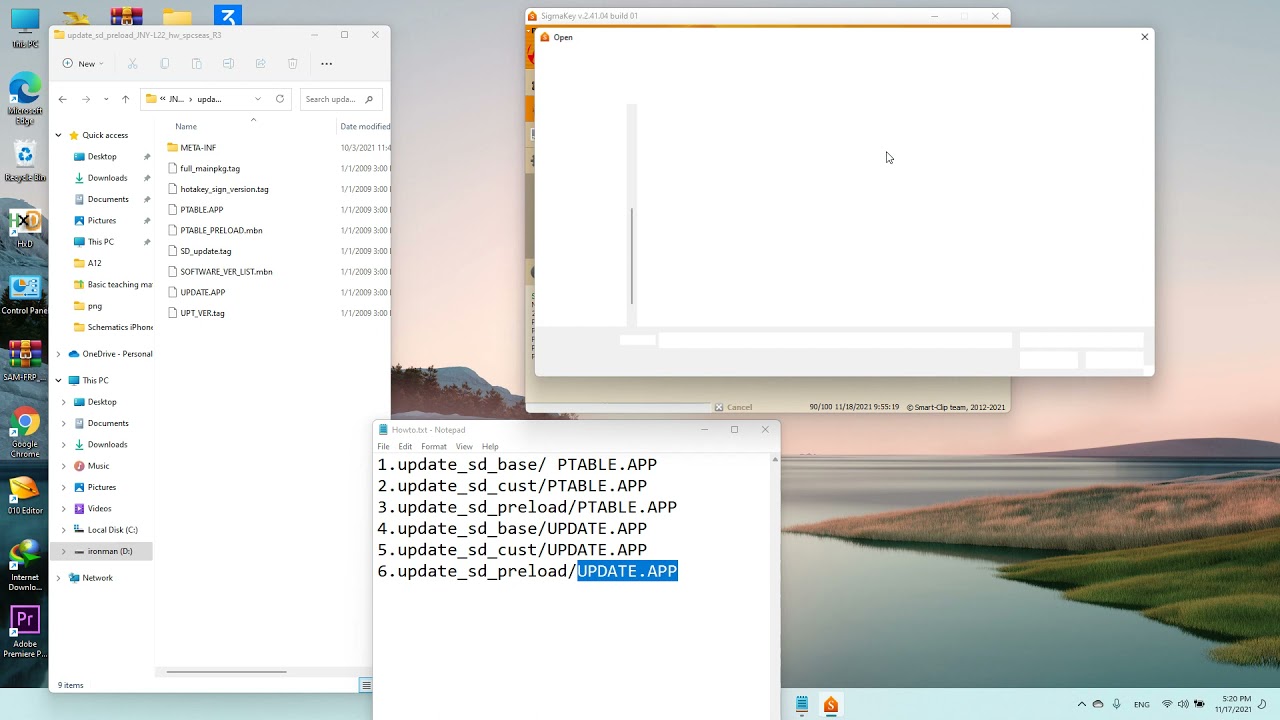1280x720 pixels.
Task: Click the Copy icon in Explorer toolbar
Action: click(165, 63)
